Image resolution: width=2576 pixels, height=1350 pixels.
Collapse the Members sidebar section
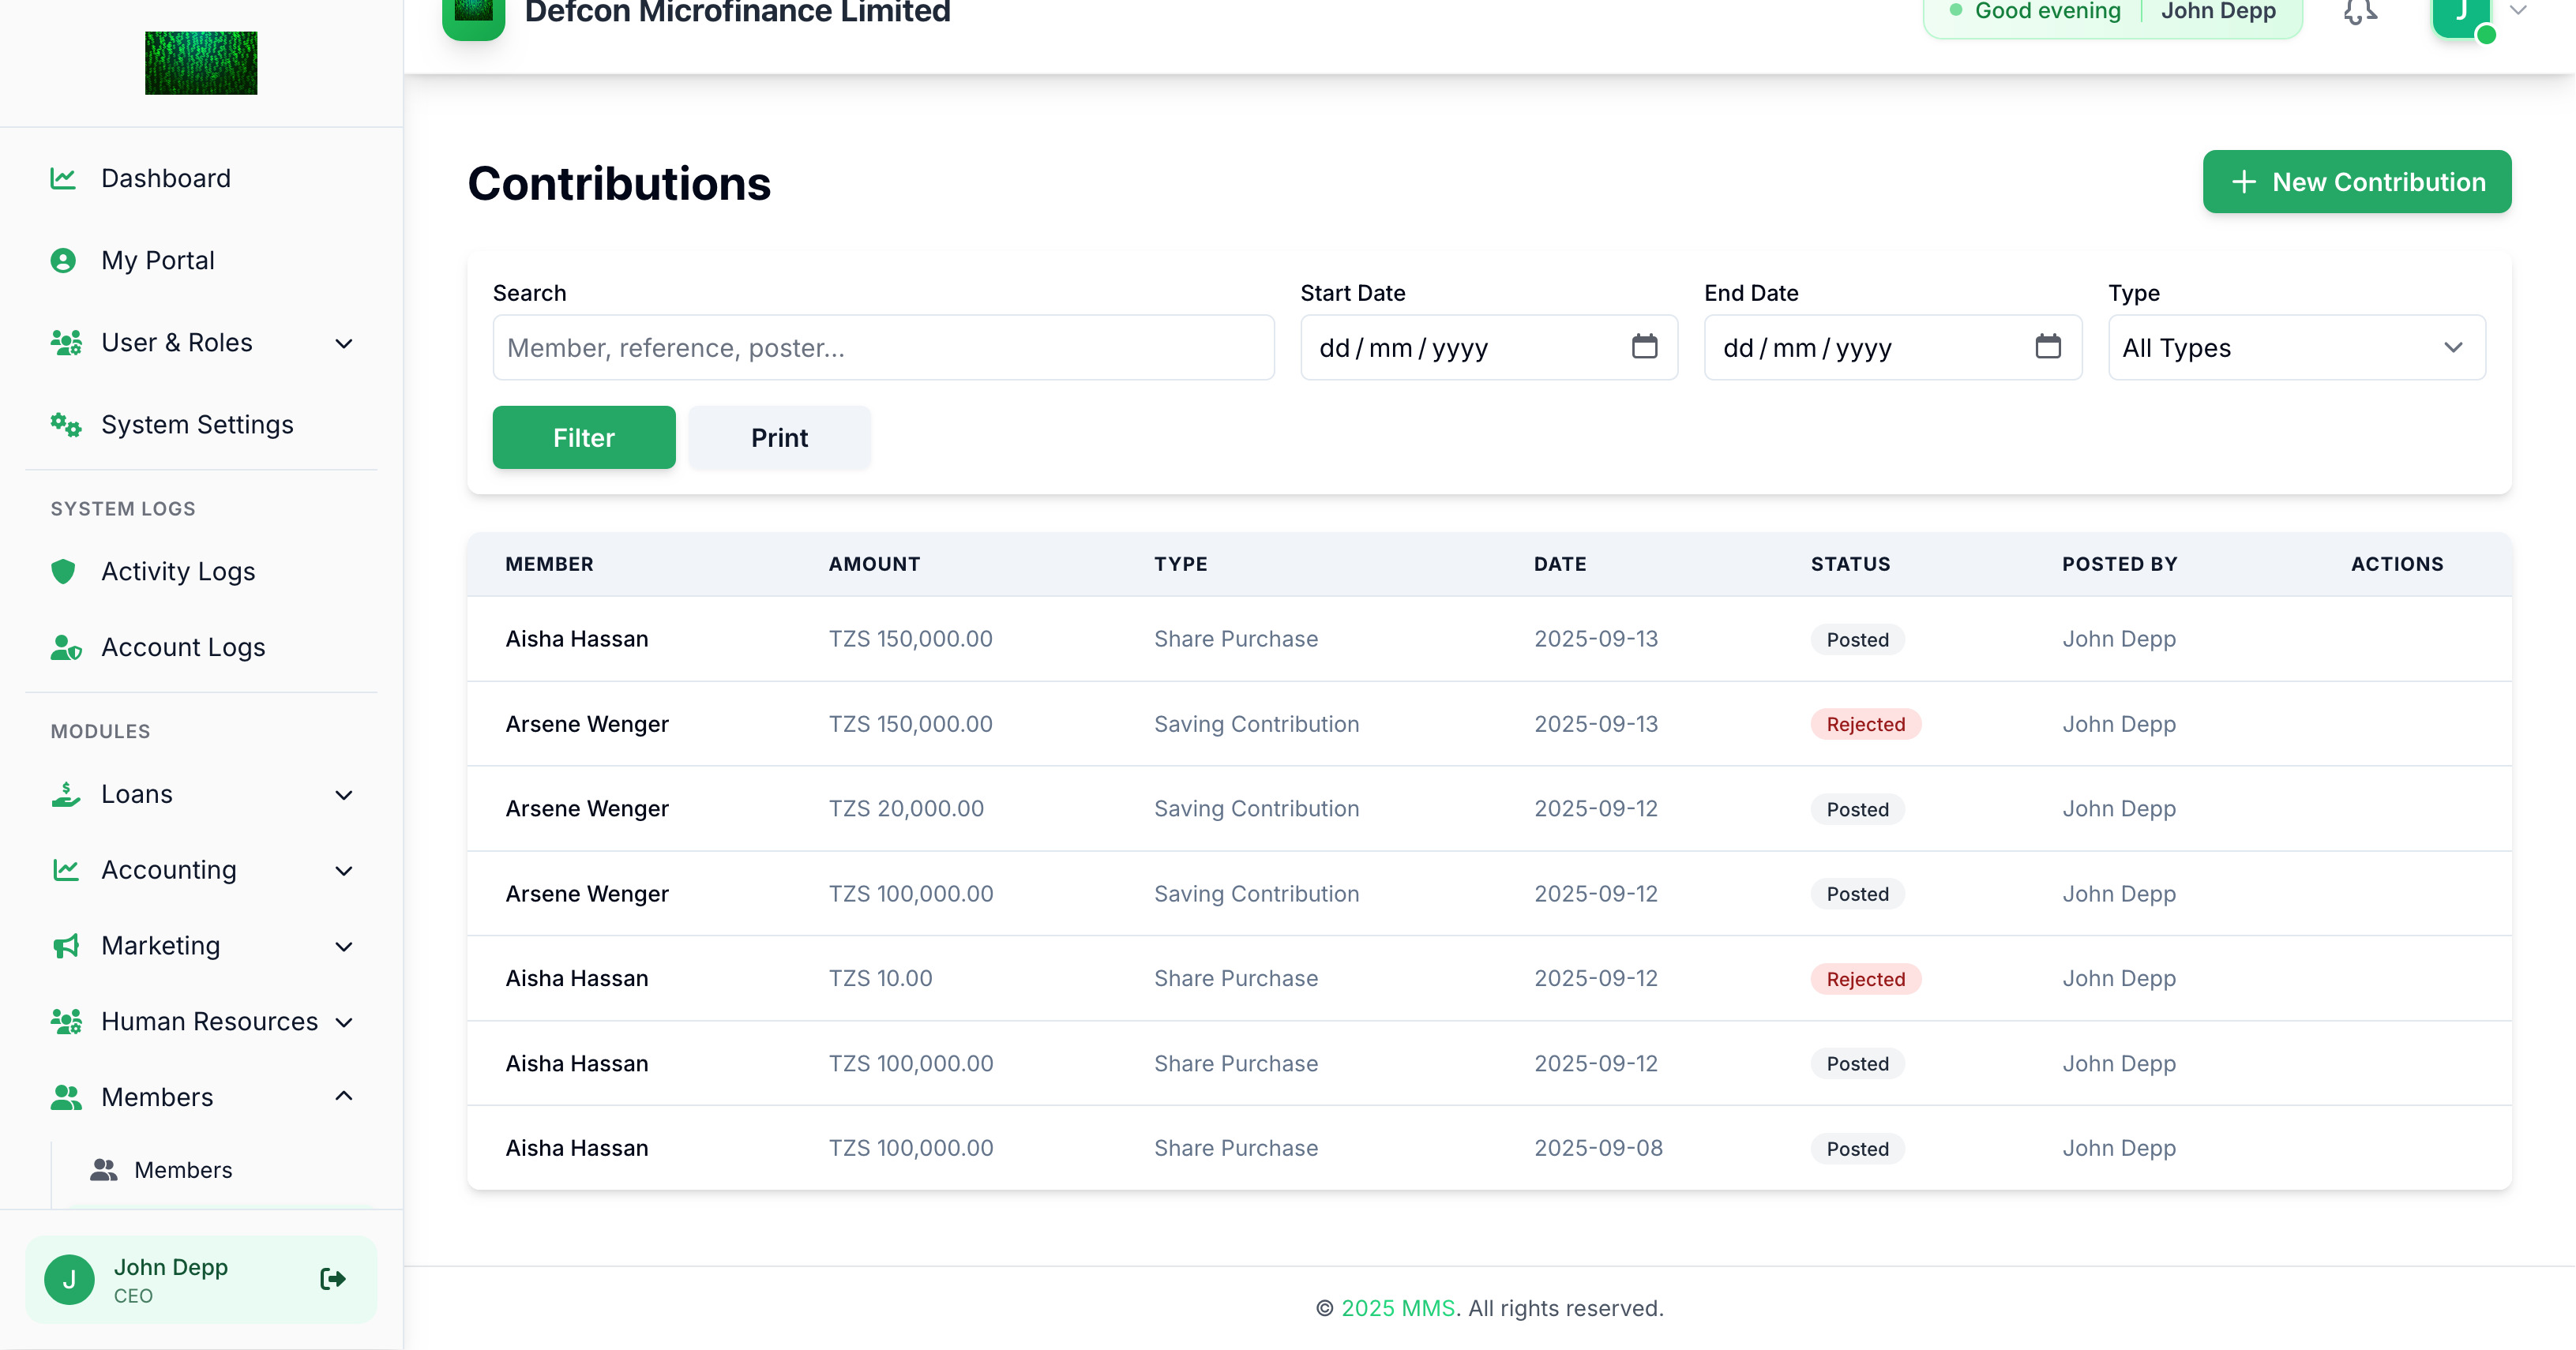(x=343, y=1097)
